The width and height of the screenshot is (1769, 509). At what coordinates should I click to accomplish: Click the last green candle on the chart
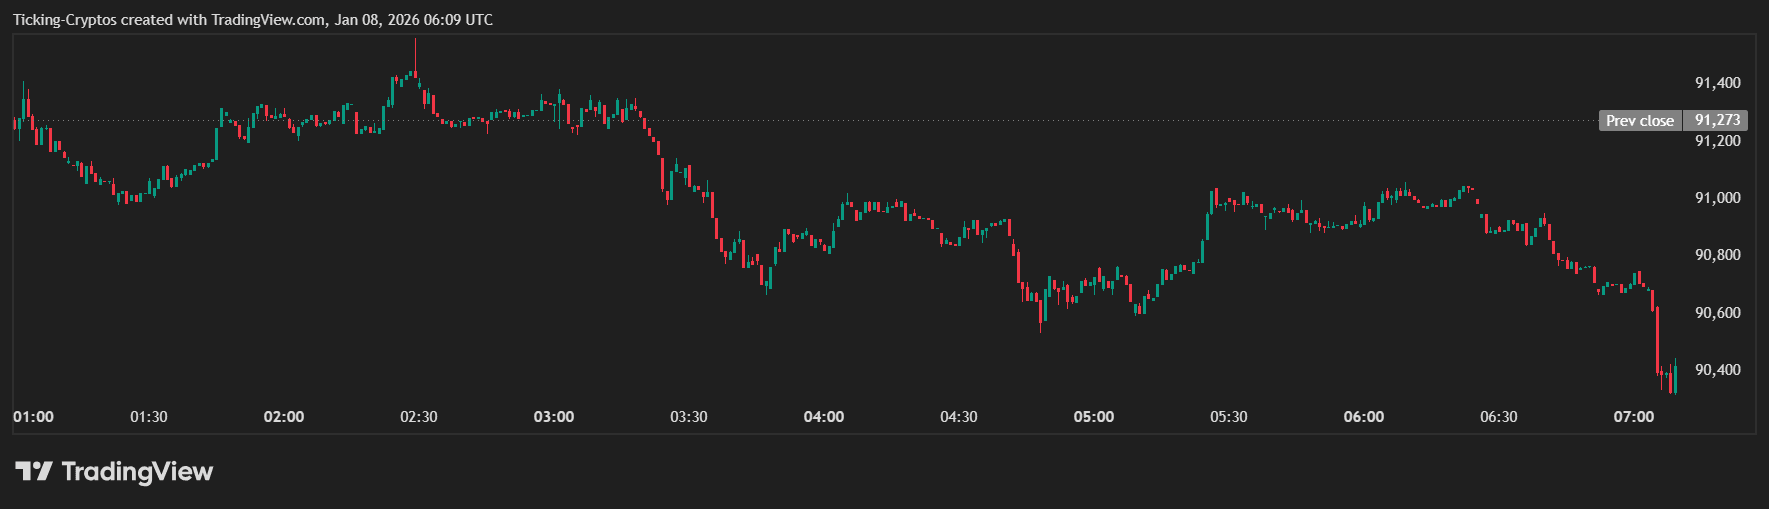(x=1674, y=380)
